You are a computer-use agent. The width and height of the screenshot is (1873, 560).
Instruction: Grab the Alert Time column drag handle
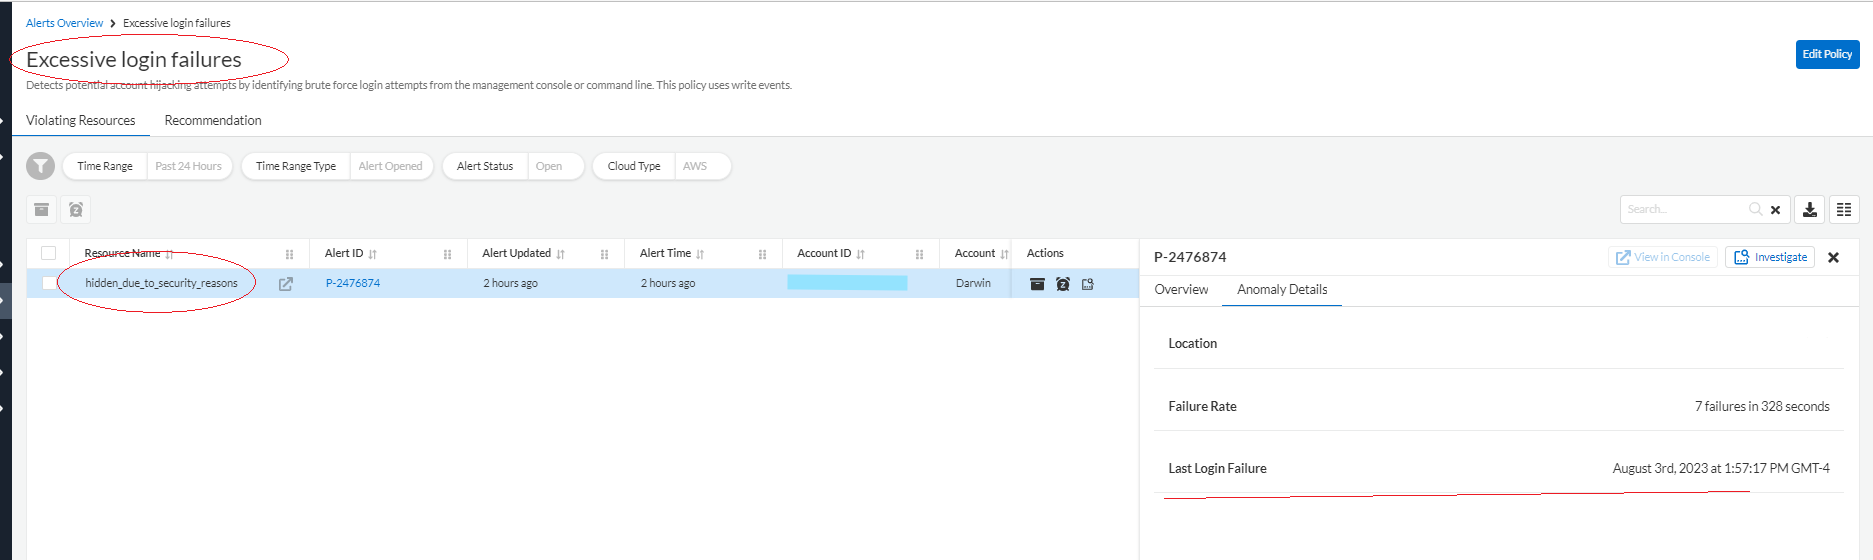[x=762, y=254]
